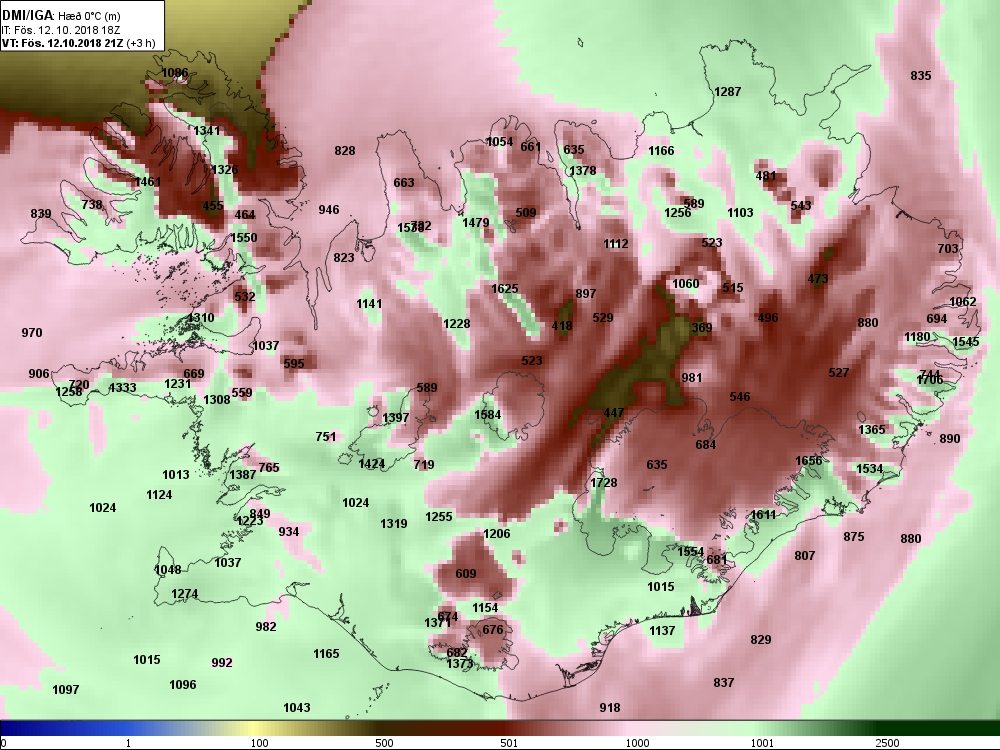Select the value '1625' on the map
The image size is (1000, 750).
pos(504,289)
